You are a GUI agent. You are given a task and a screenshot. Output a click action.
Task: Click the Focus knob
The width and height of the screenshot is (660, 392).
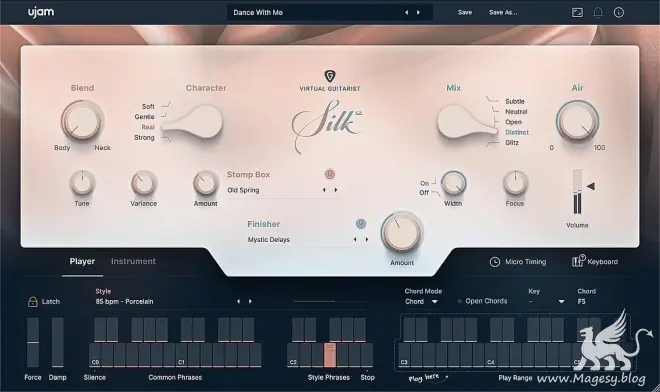(x=515, y=183)
